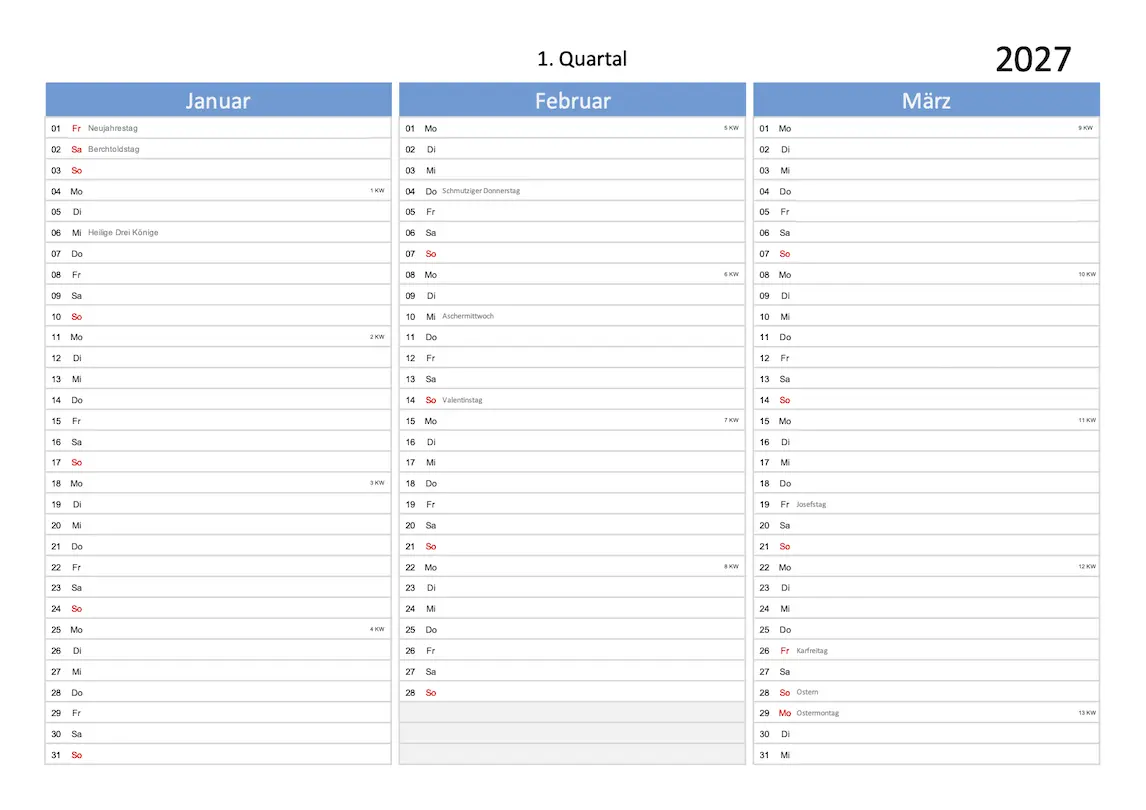
Task: Click the Valentinstag label
Action: click(x=462, y=400)
